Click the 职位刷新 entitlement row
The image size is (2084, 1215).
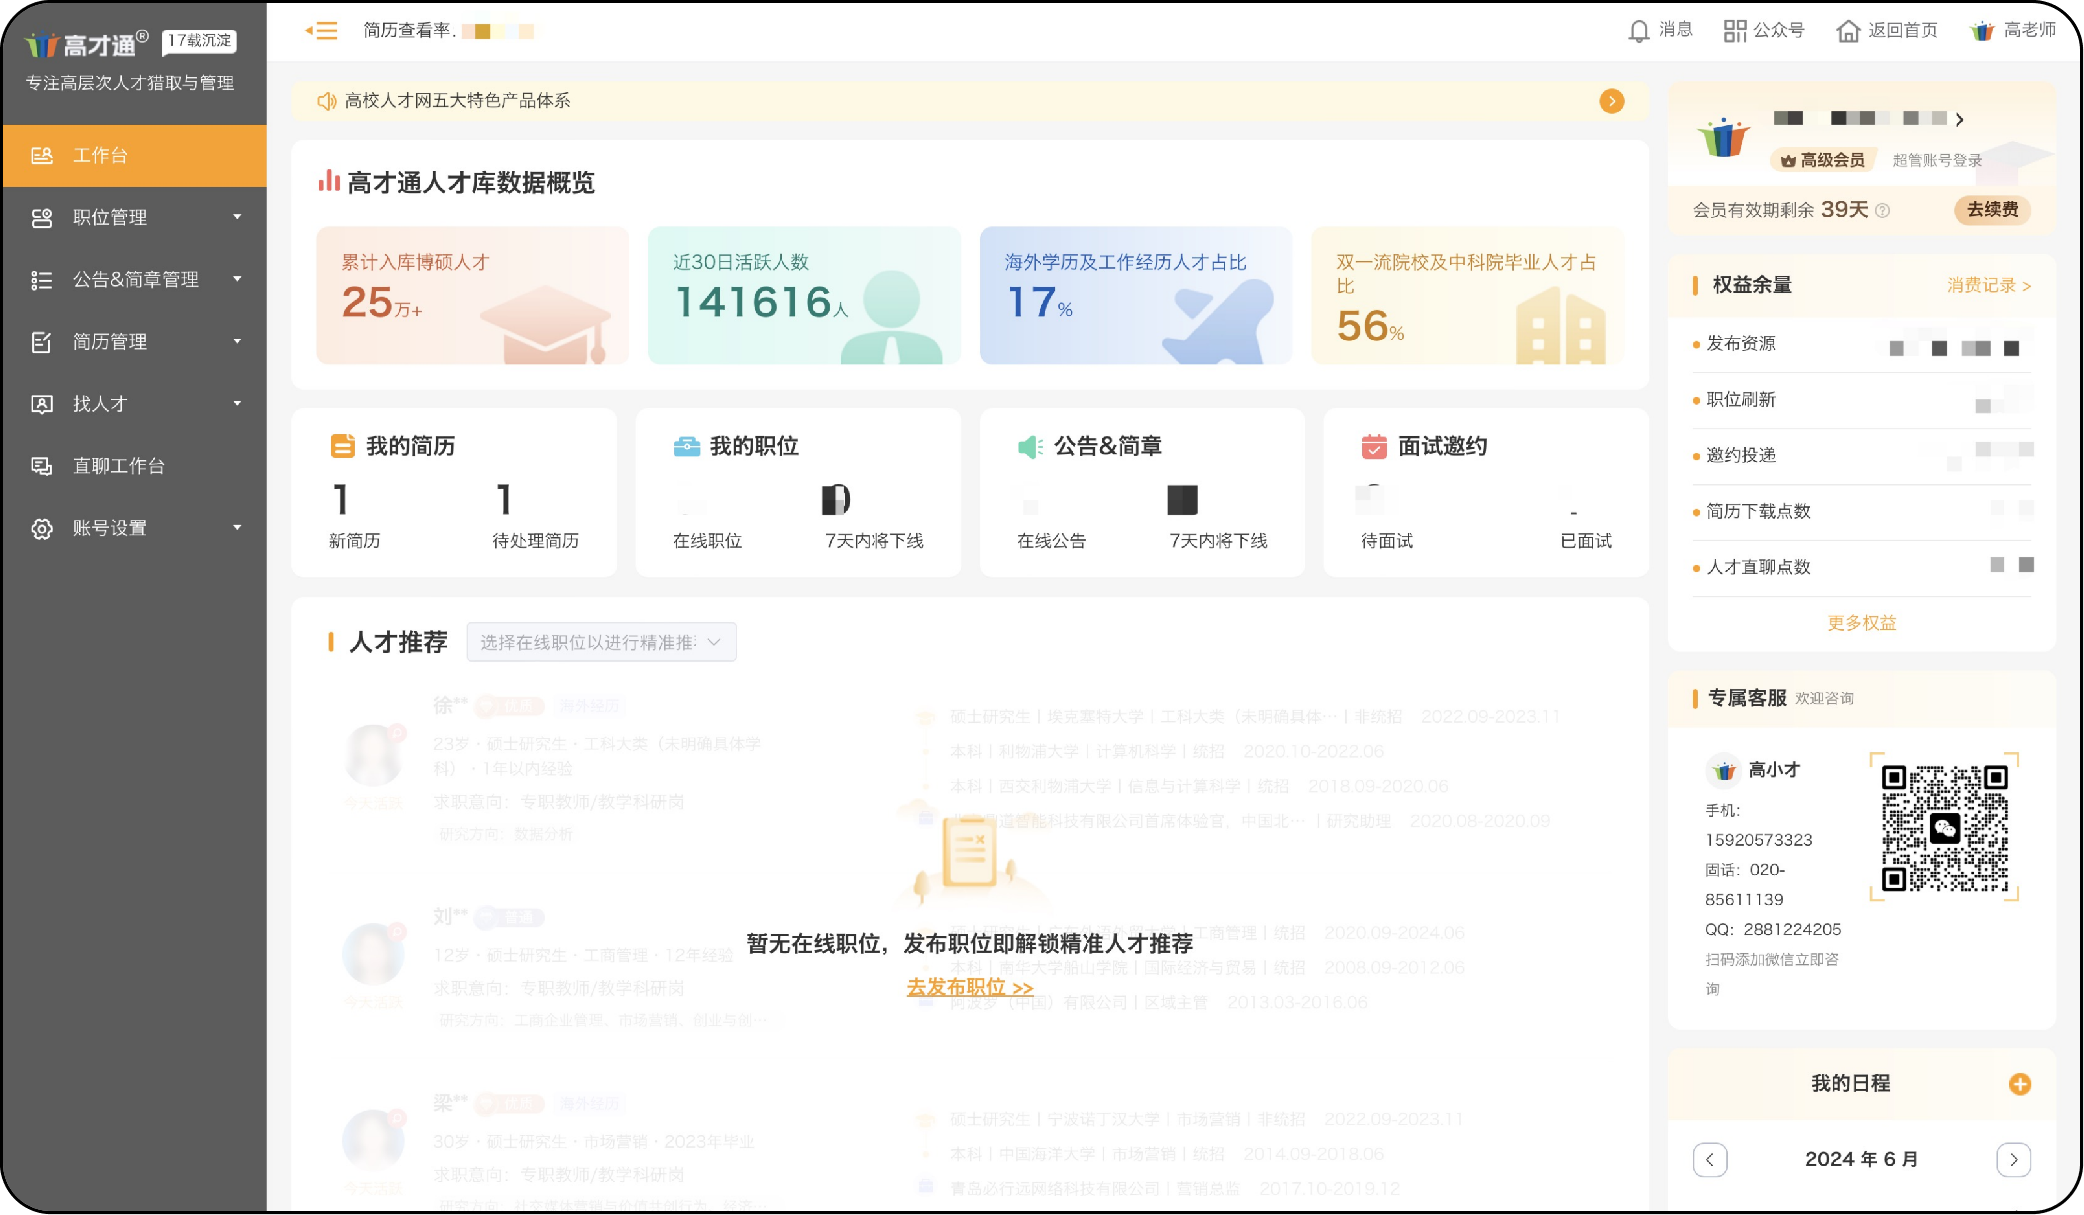1861,400
